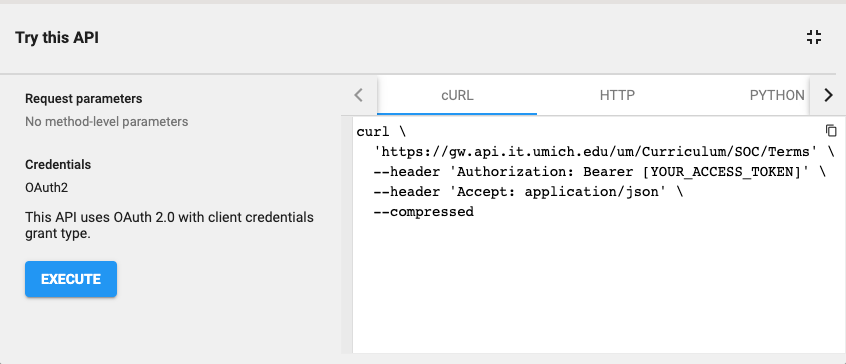Copy the cURL code sample
Image resolution: width=846 pixels, height=364 pixels.
[831, 131]
